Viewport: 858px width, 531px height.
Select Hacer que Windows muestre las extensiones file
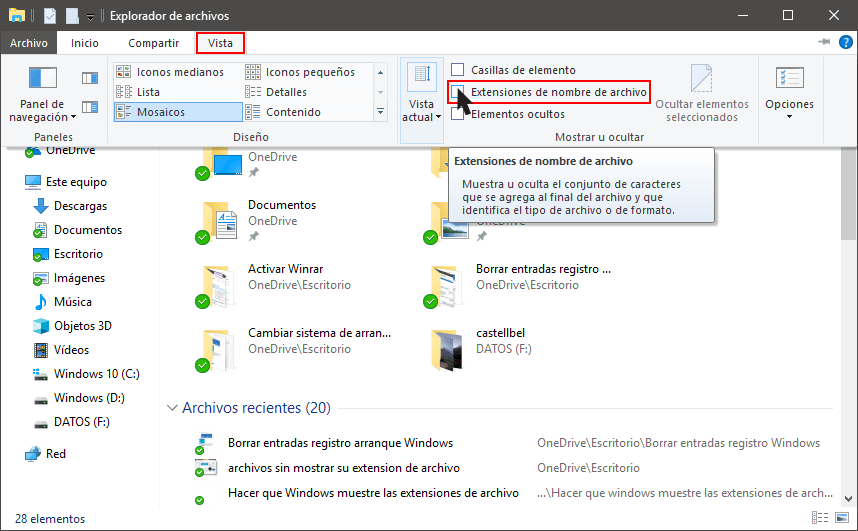[x=373, y=493]
